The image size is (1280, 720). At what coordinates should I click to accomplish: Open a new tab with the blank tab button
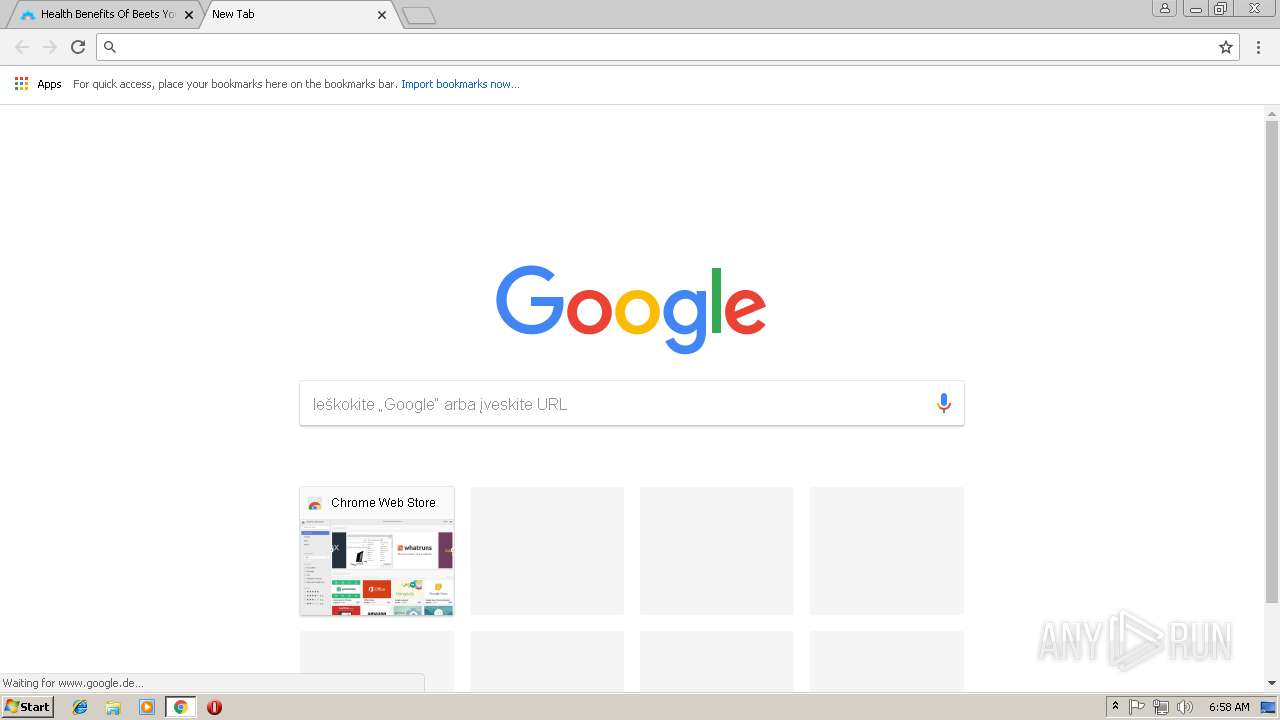[419, 15]
